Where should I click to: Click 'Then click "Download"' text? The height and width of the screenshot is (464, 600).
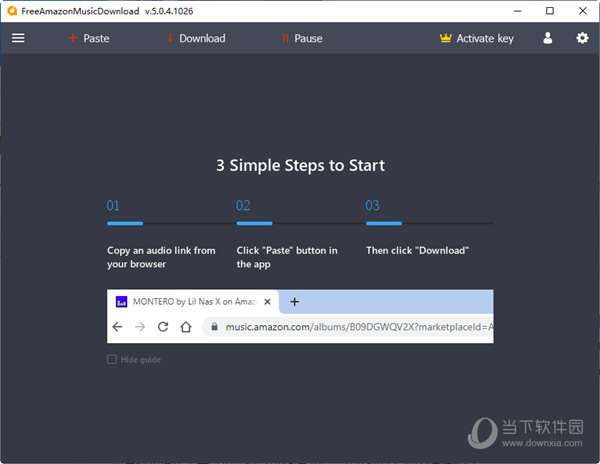tap(417, 251)
